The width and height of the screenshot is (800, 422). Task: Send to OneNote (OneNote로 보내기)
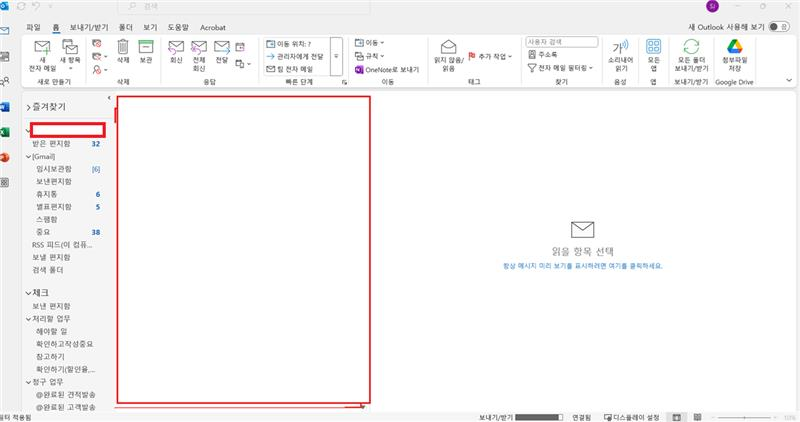(387, 69)
